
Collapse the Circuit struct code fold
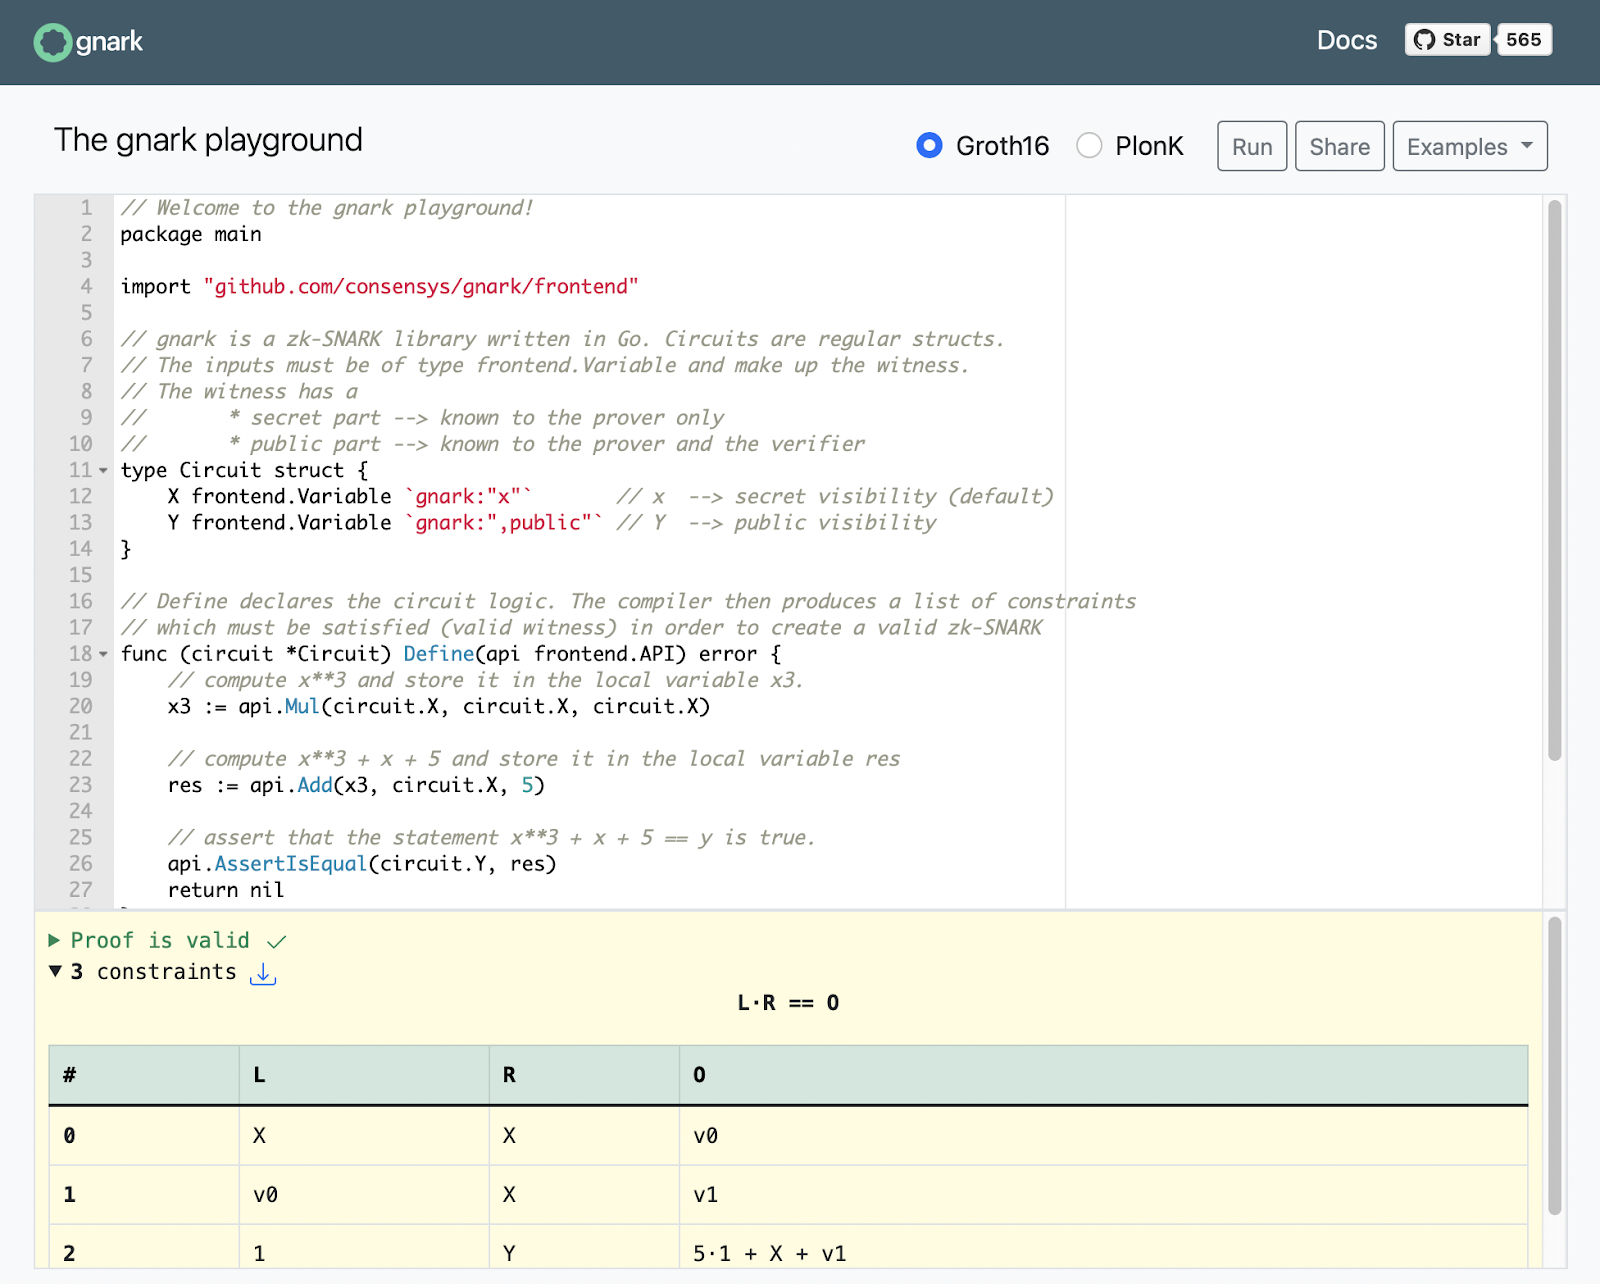tap(103, 470)
